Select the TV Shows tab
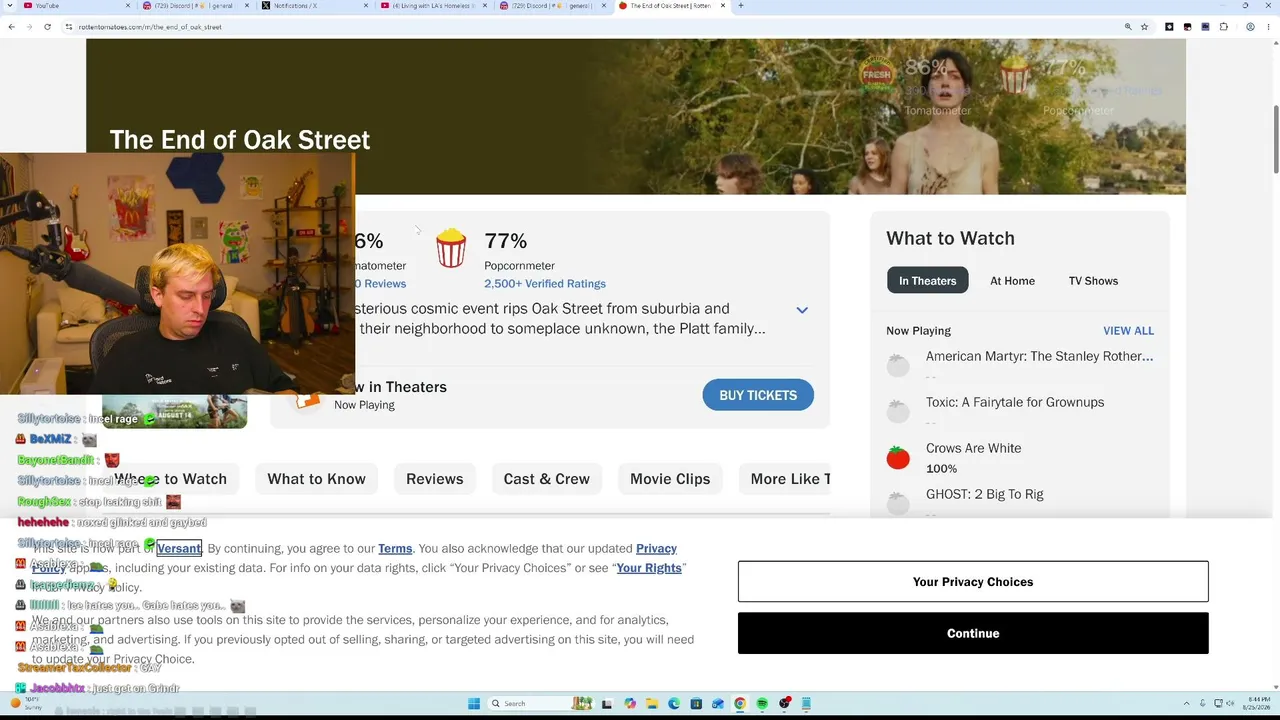The width and height of the screenshot is (1280, 720). [x=1093, y=281]
